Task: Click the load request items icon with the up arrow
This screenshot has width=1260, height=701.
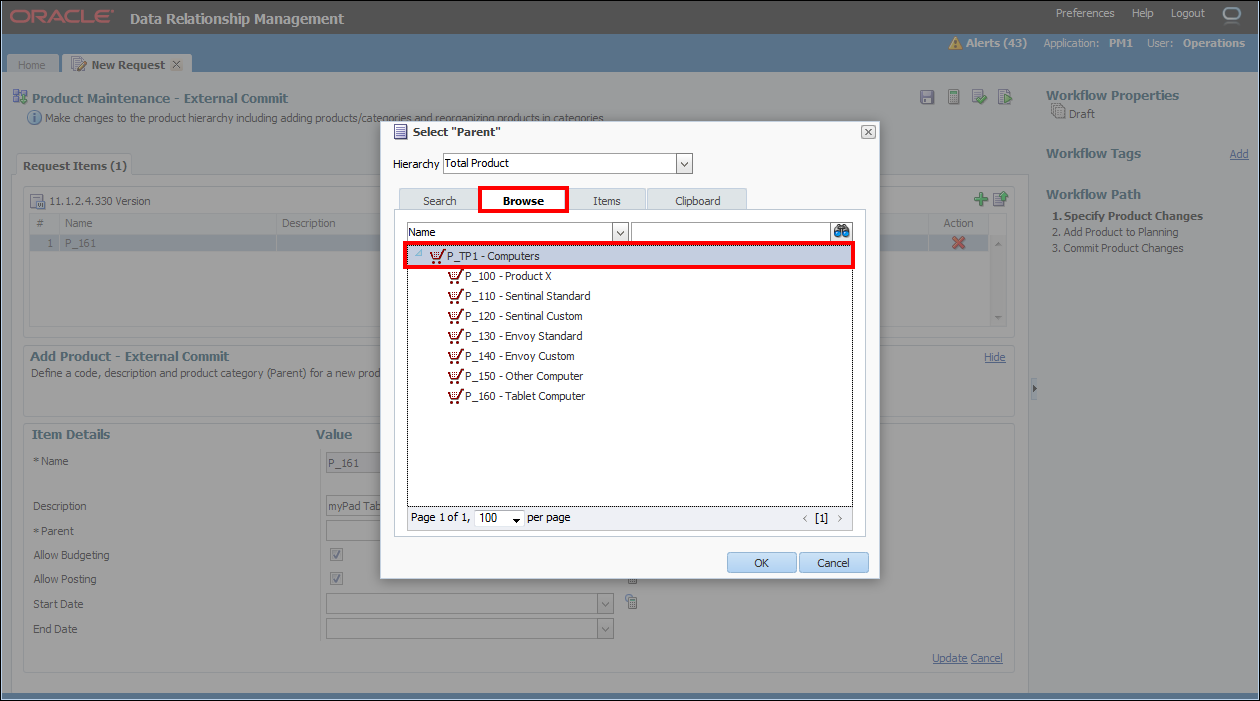Action: pos(1000,200)
